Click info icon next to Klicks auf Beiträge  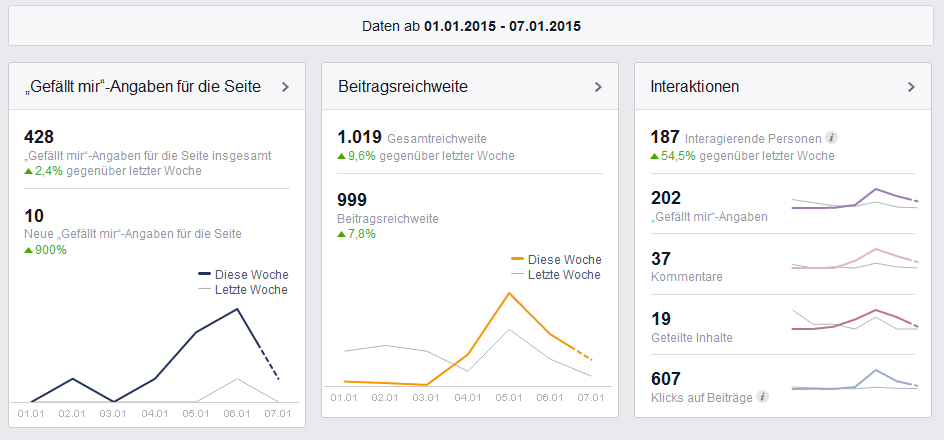762,397
